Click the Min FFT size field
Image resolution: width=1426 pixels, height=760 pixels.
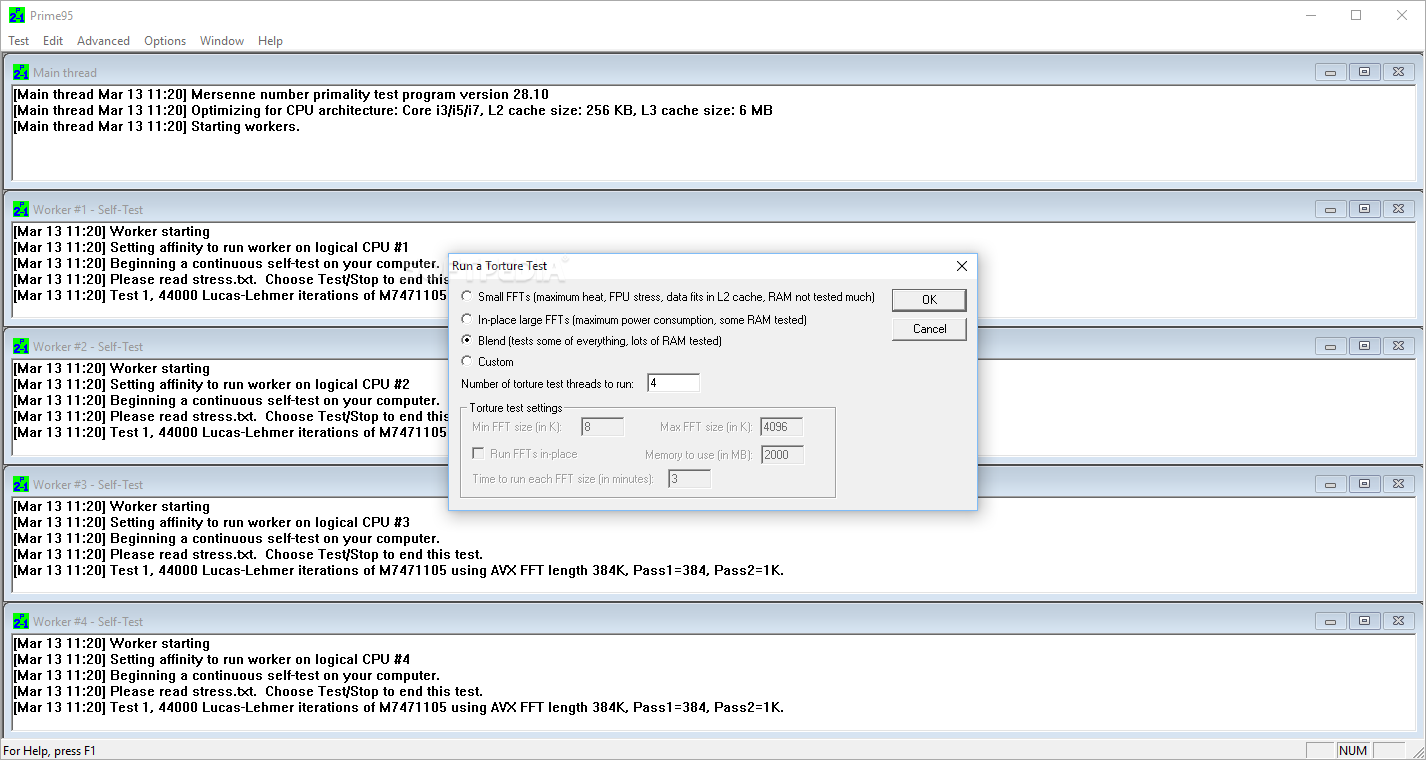pos(602,427)
